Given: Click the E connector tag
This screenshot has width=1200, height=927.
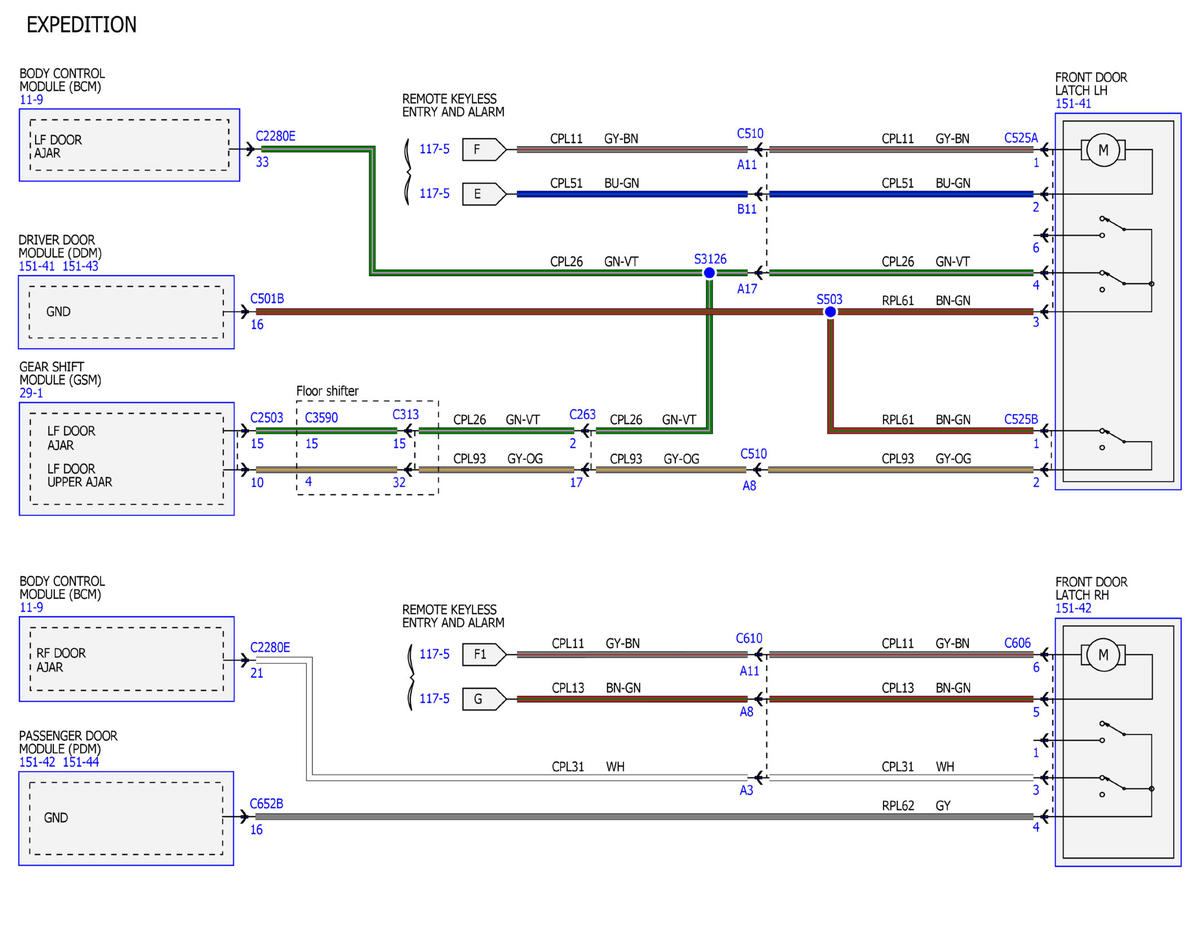Looking at the screenshot, I should (483, 194).
